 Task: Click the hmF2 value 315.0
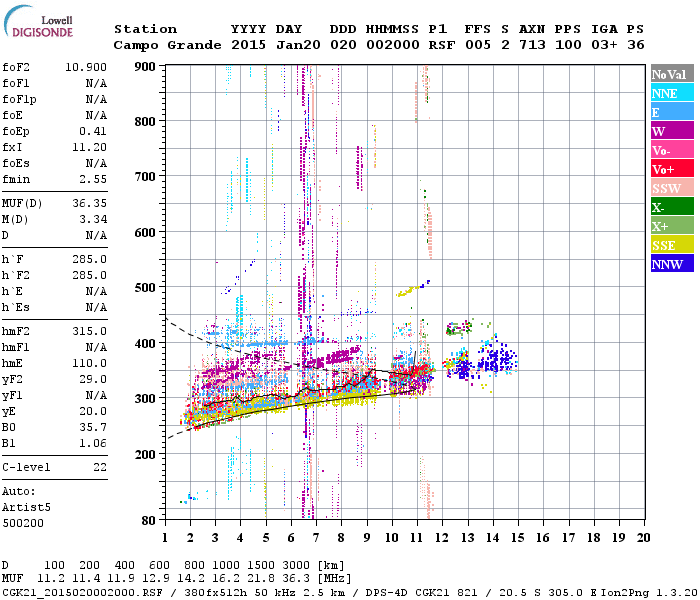(x=89, y=331)
